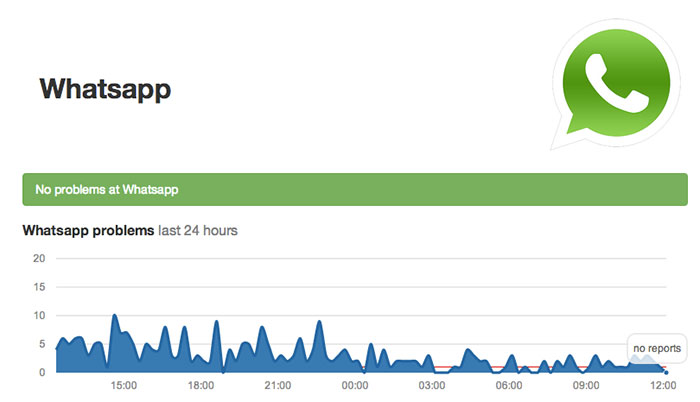
Task: Click the 21:00 time axis label
Action: coord(278,385)
